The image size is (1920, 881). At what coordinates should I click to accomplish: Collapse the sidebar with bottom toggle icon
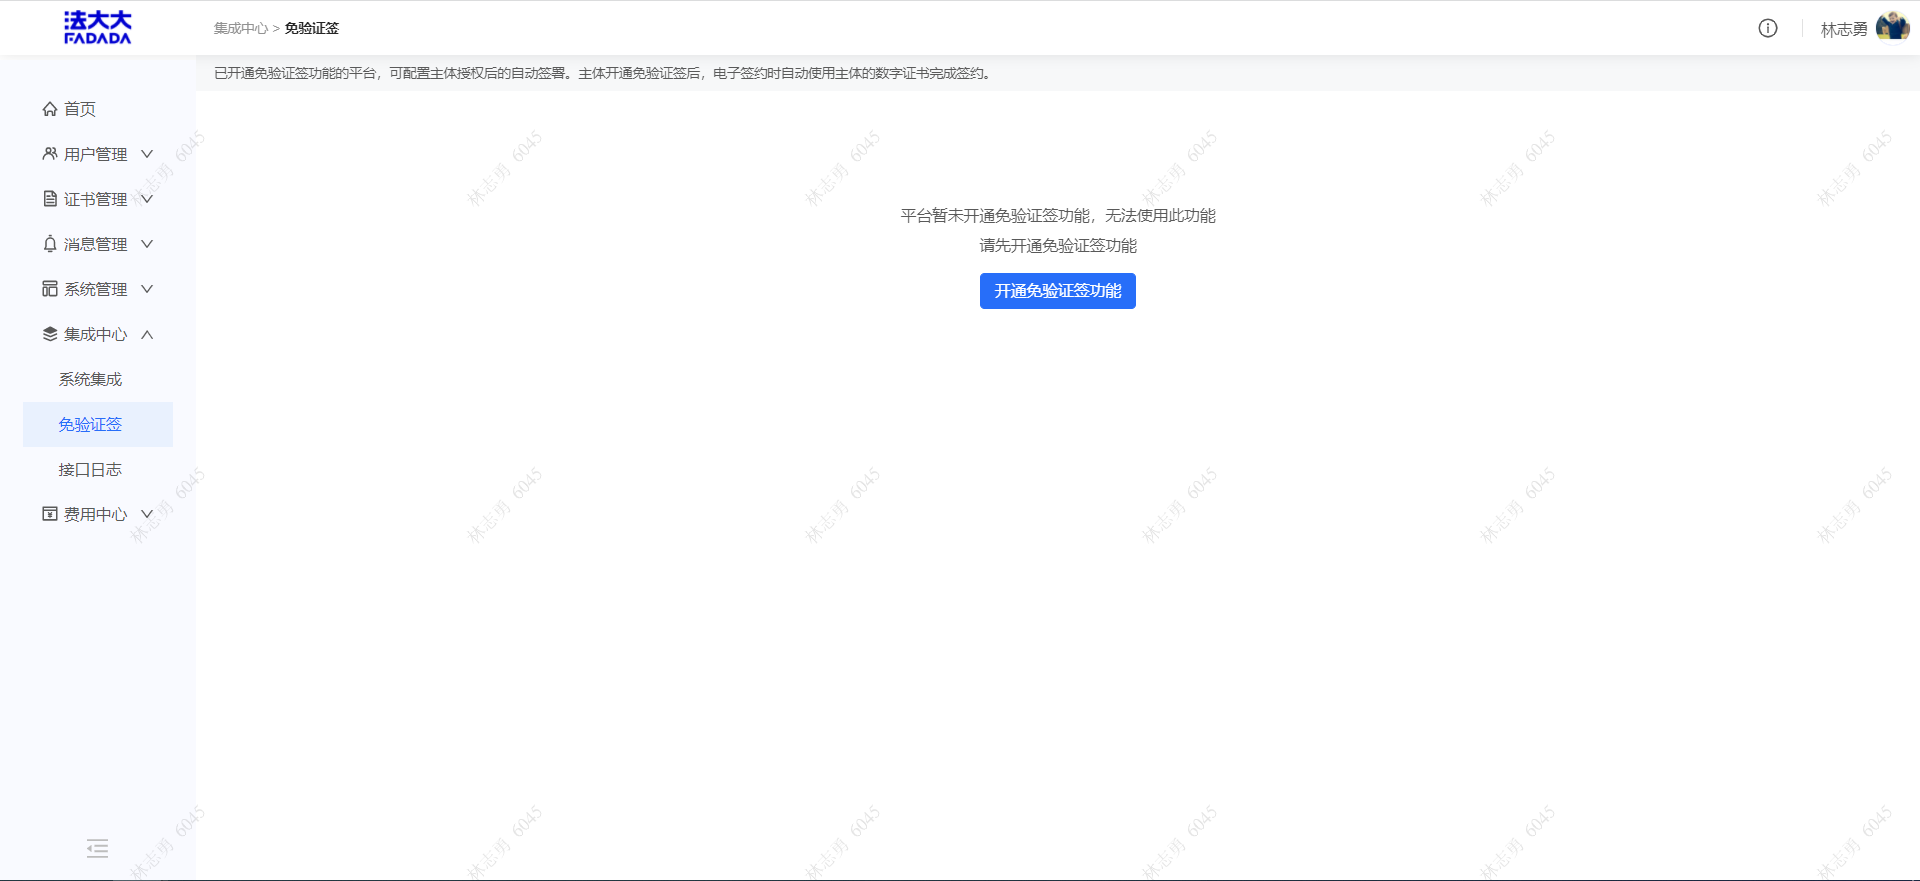[97, 849]
